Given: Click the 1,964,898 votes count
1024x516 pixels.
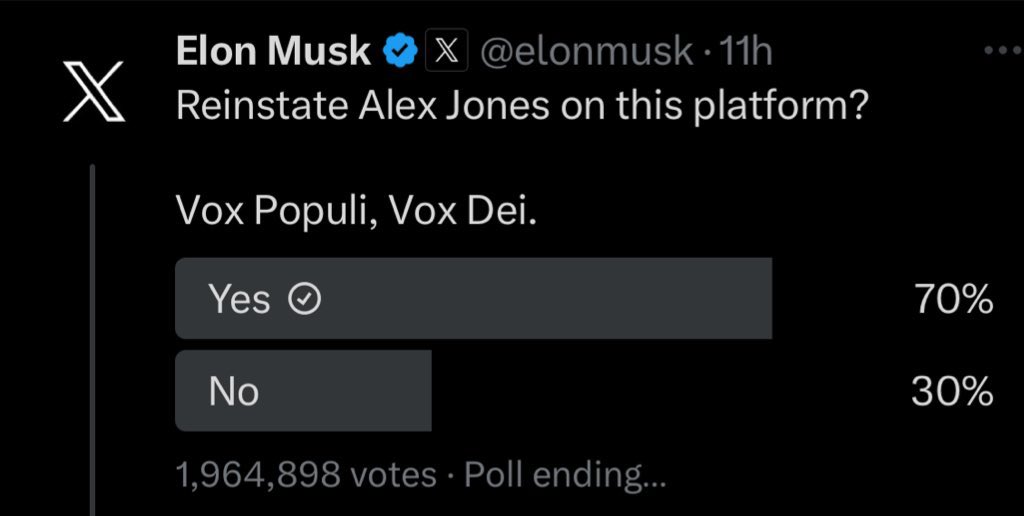Looking at the screenshot, I should 306,475.
